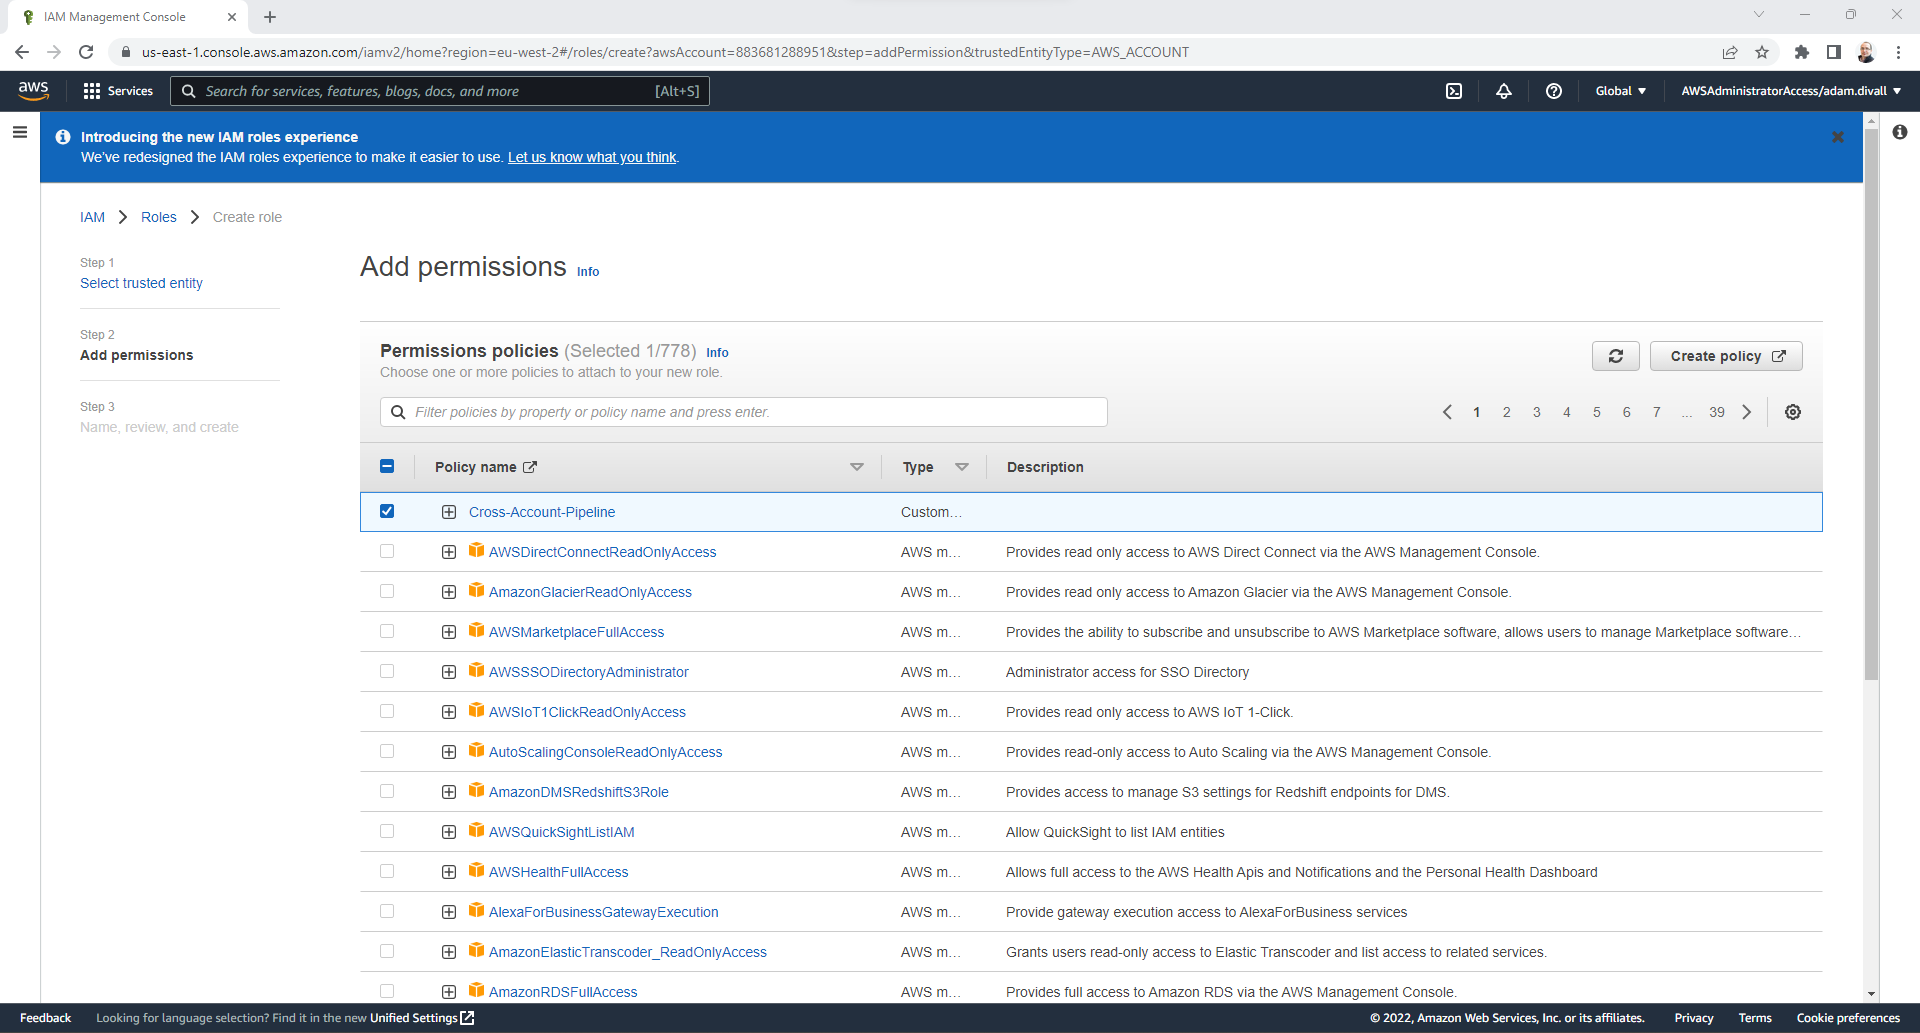
Task: Jump to policies page 39
Action: pyautogui.click(x=1717, y=412)
